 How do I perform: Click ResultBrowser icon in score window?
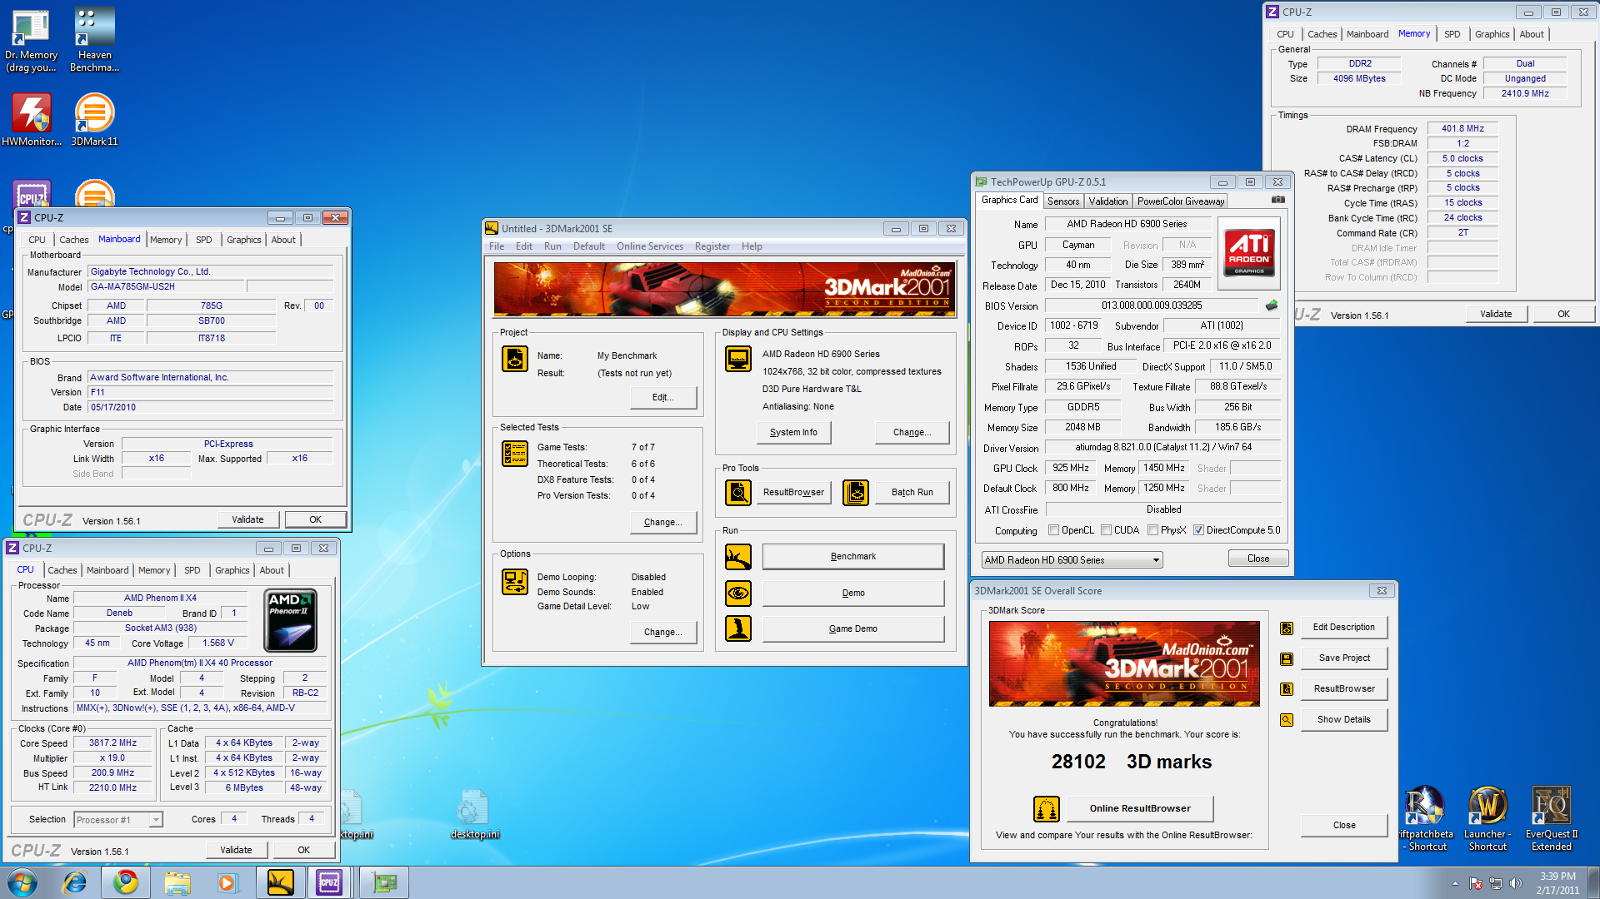coord(1287,689)
